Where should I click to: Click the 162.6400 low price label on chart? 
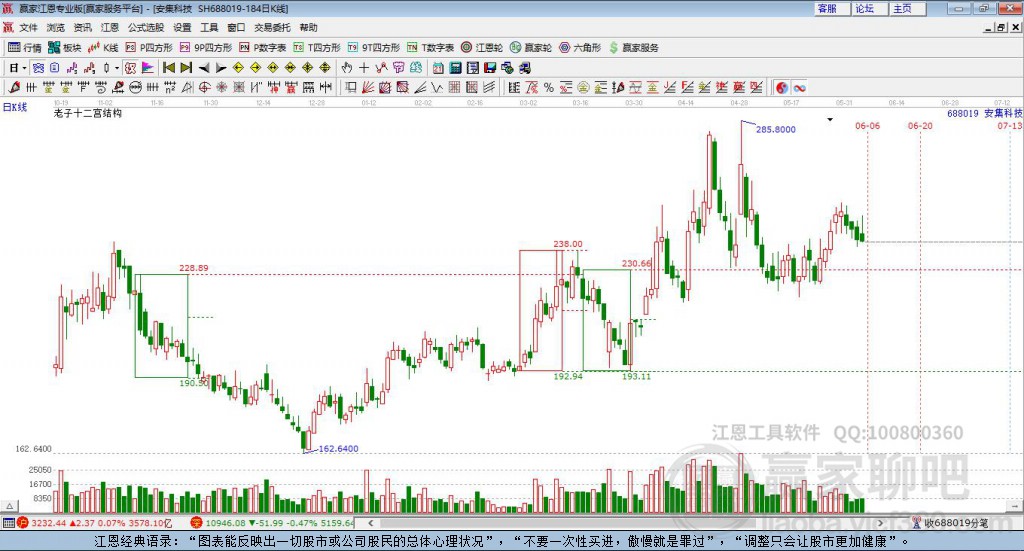[338, 449]
